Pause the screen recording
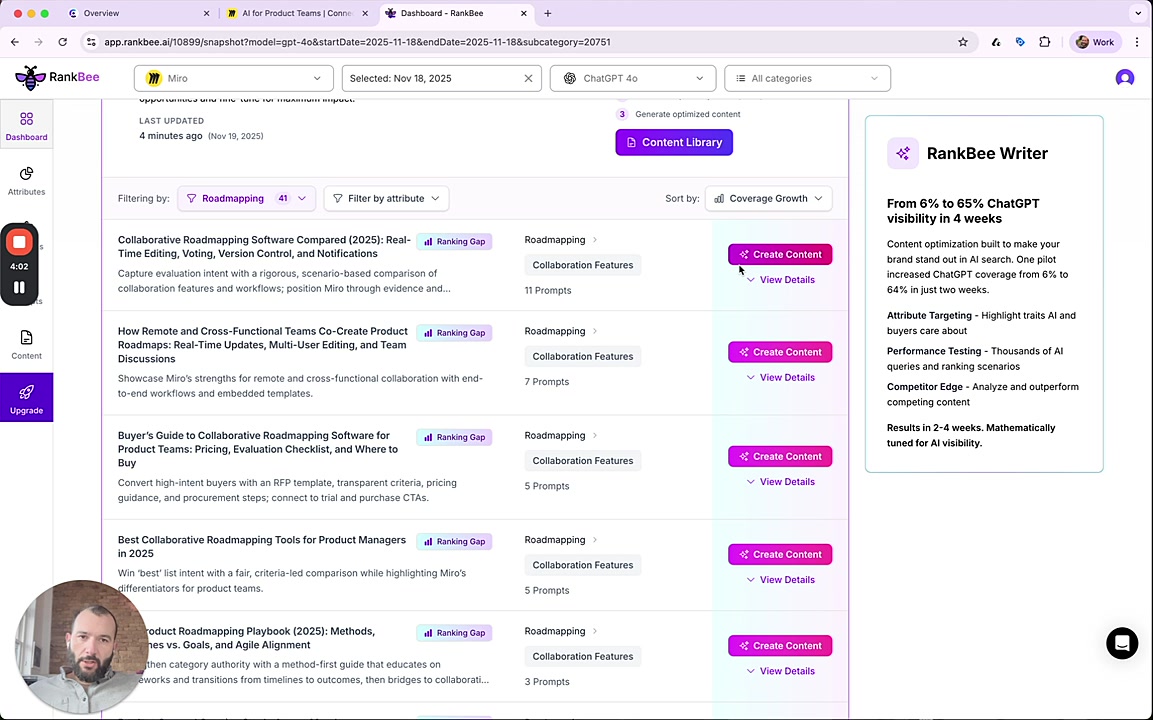Screen dimensions: 1153x720 19,287
